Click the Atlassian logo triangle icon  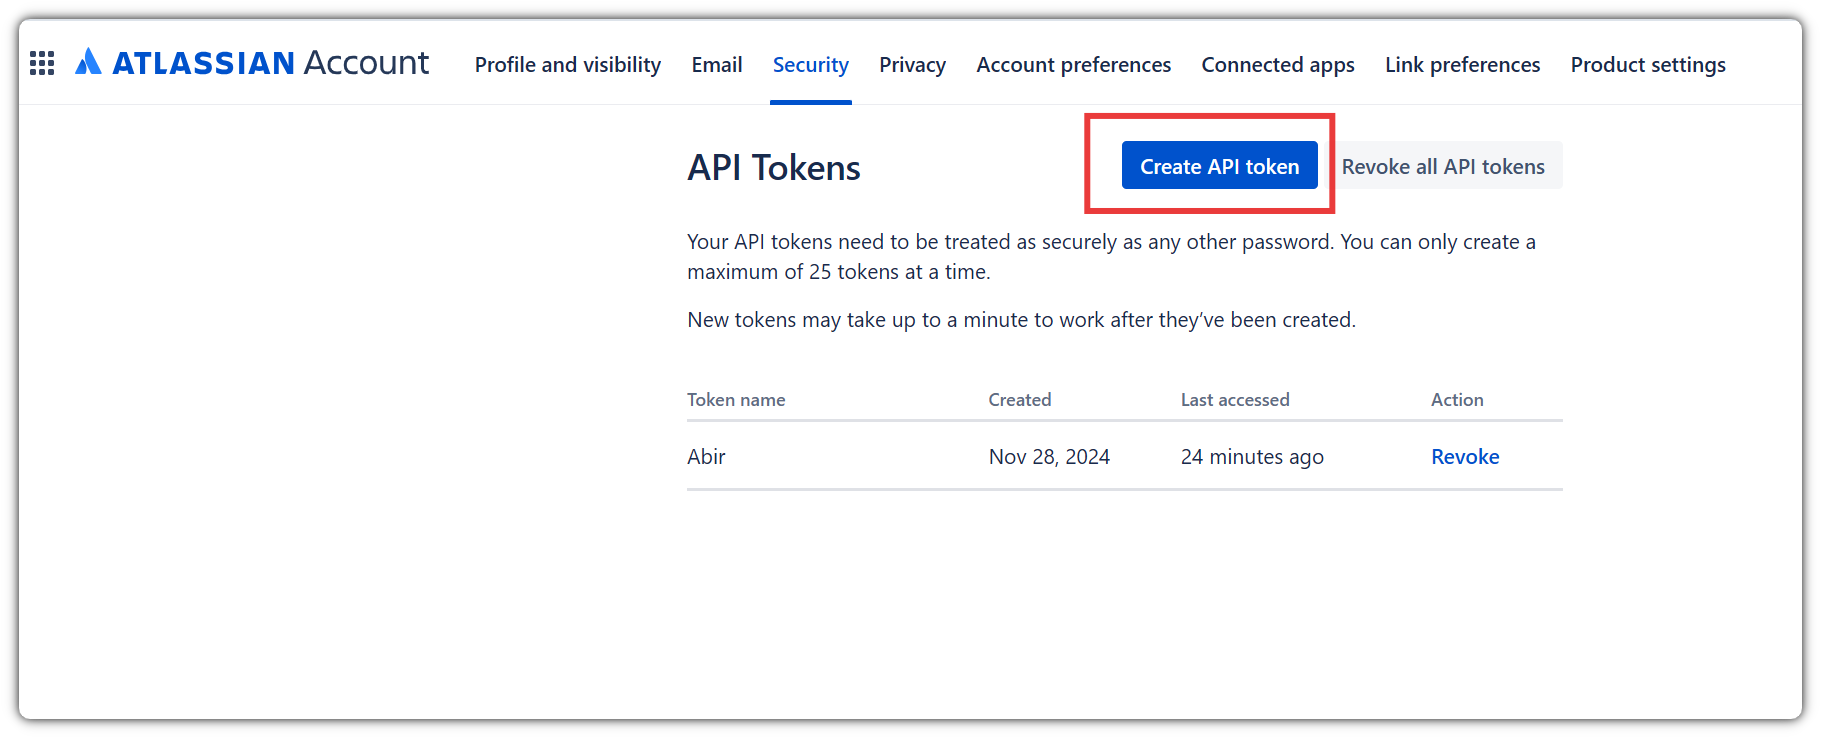pyautogui.click(x=89, y=62)
